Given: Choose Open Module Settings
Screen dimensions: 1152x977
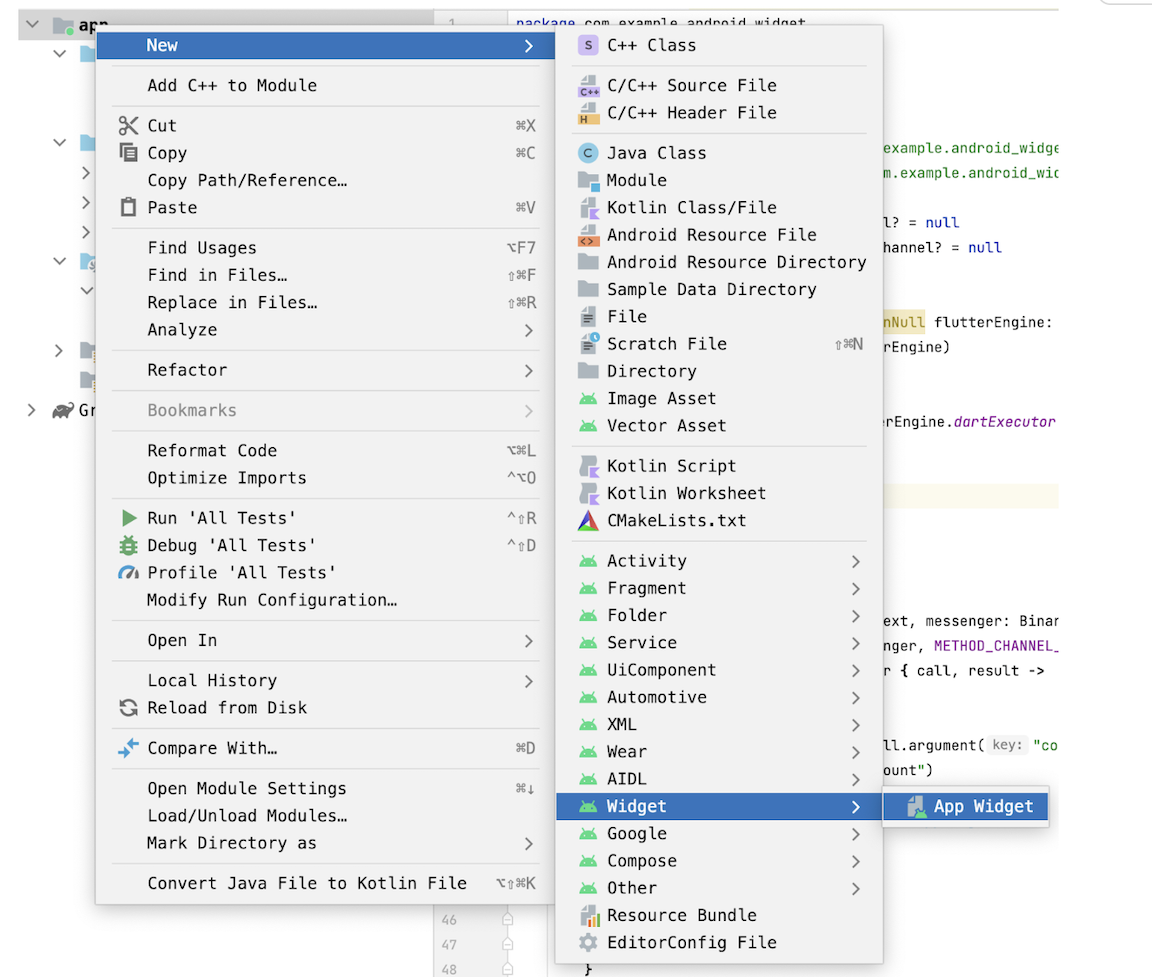Looking at the screenshot, I should click(246, 789).
